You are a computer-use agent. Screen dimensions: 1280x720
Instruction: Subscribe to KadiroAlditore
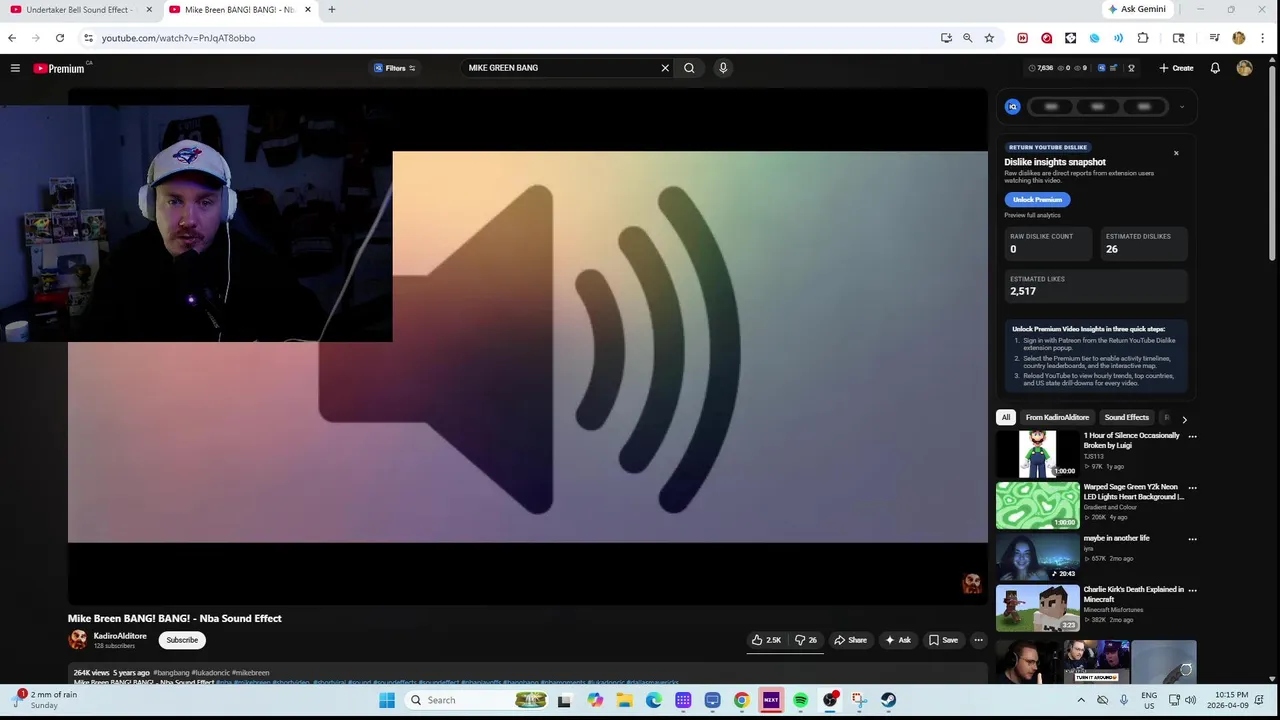pos(182,640)
